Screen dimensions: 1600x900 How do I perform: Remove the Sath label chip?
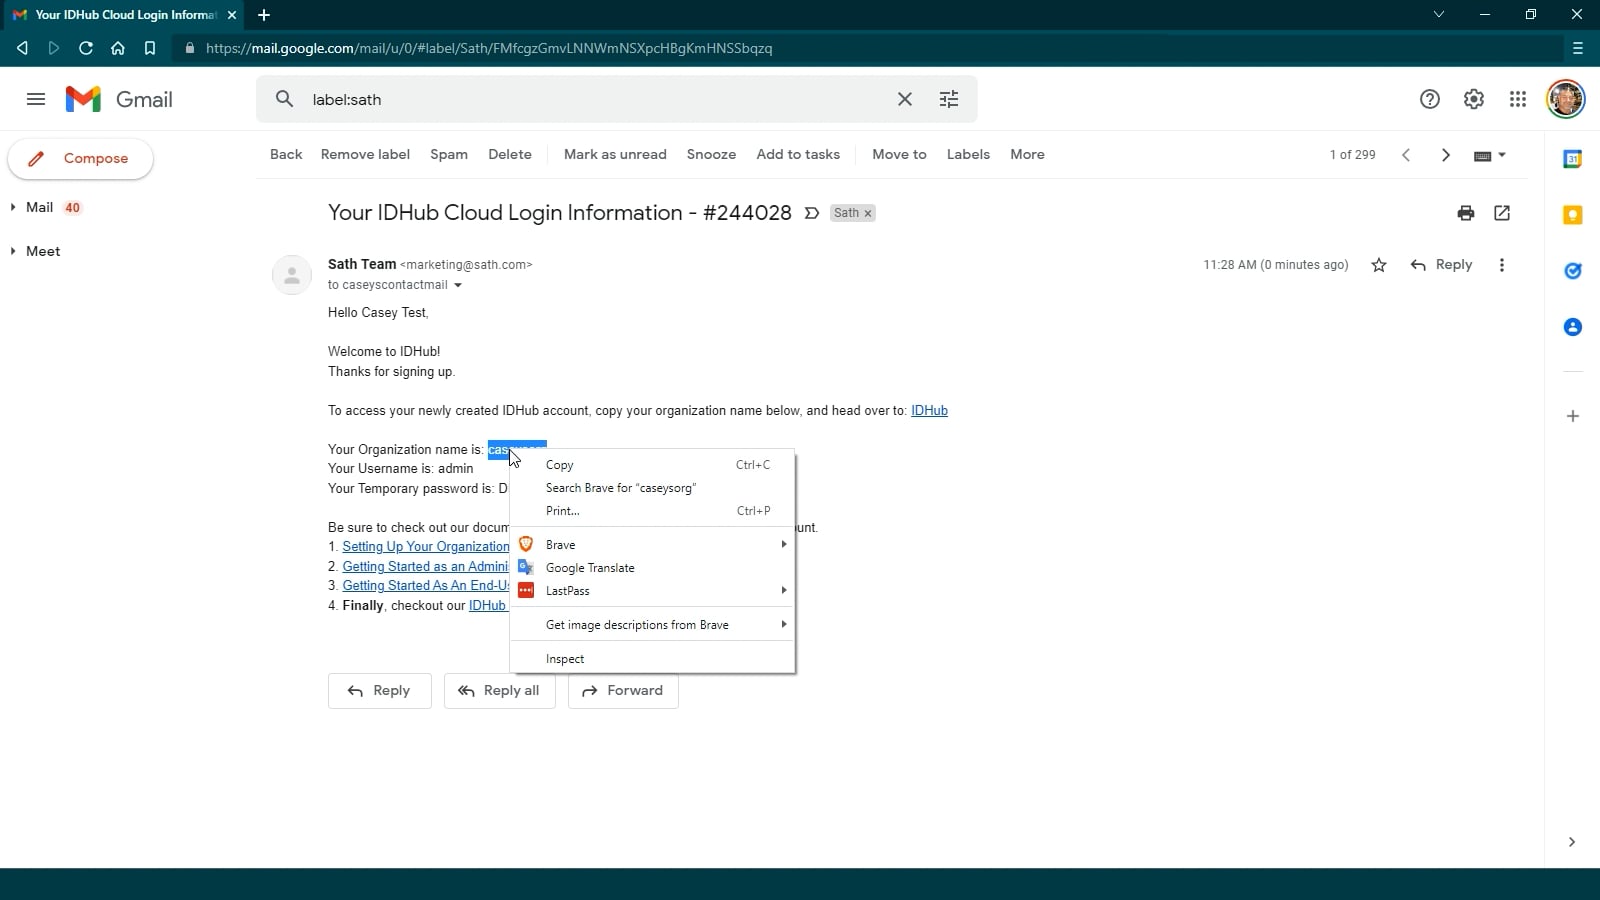click(x=868, y=213)
